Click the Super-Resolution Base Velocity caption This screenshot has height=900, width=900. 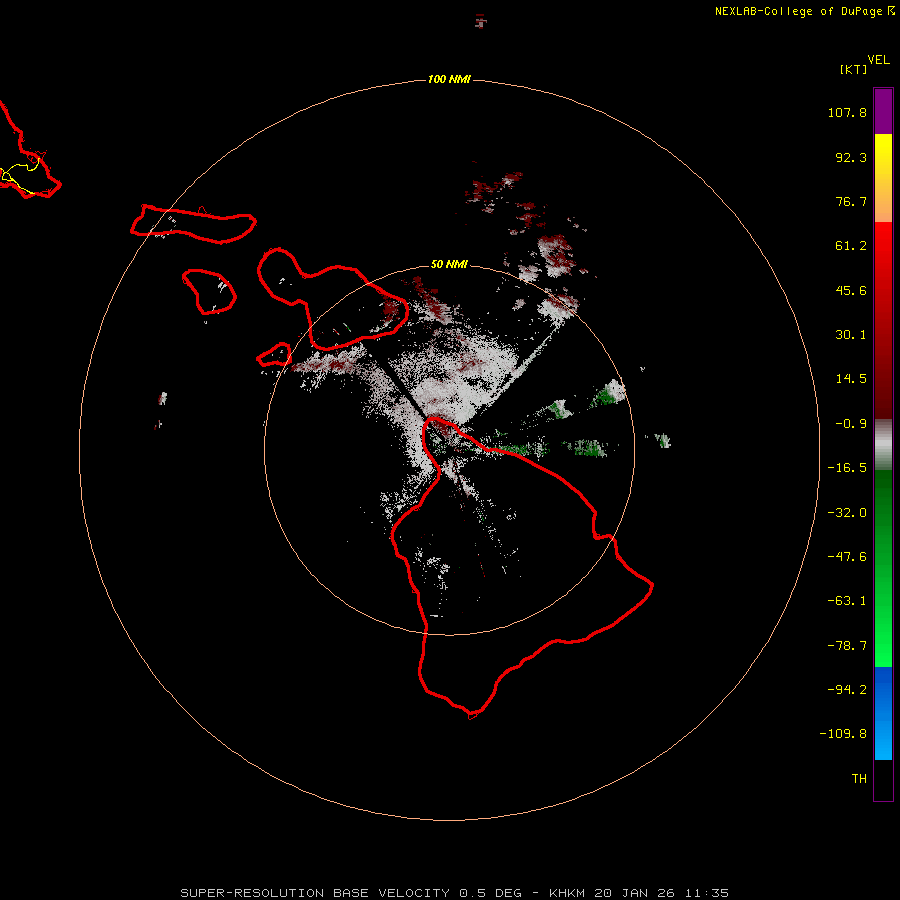[x=455, y=893]
